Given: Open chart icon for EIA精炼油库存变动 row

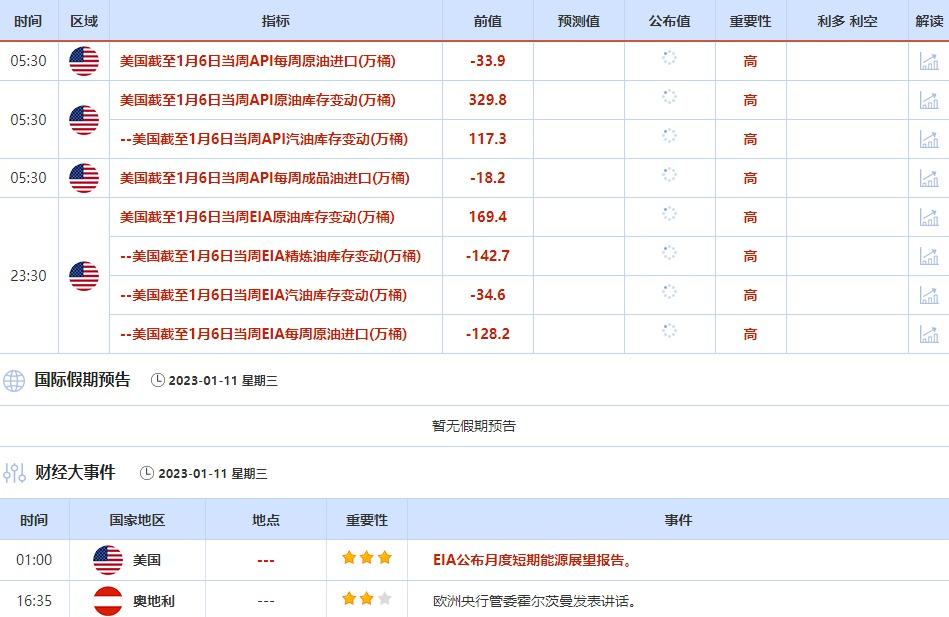Looking at the screenshot, I should tap(929, 256).
